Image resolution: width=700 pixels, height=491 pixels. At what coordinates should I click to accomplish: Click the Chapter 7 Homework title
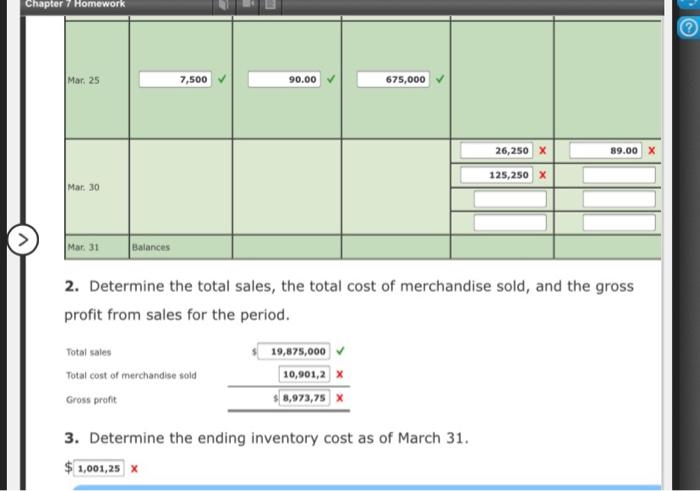click(75, 4)
